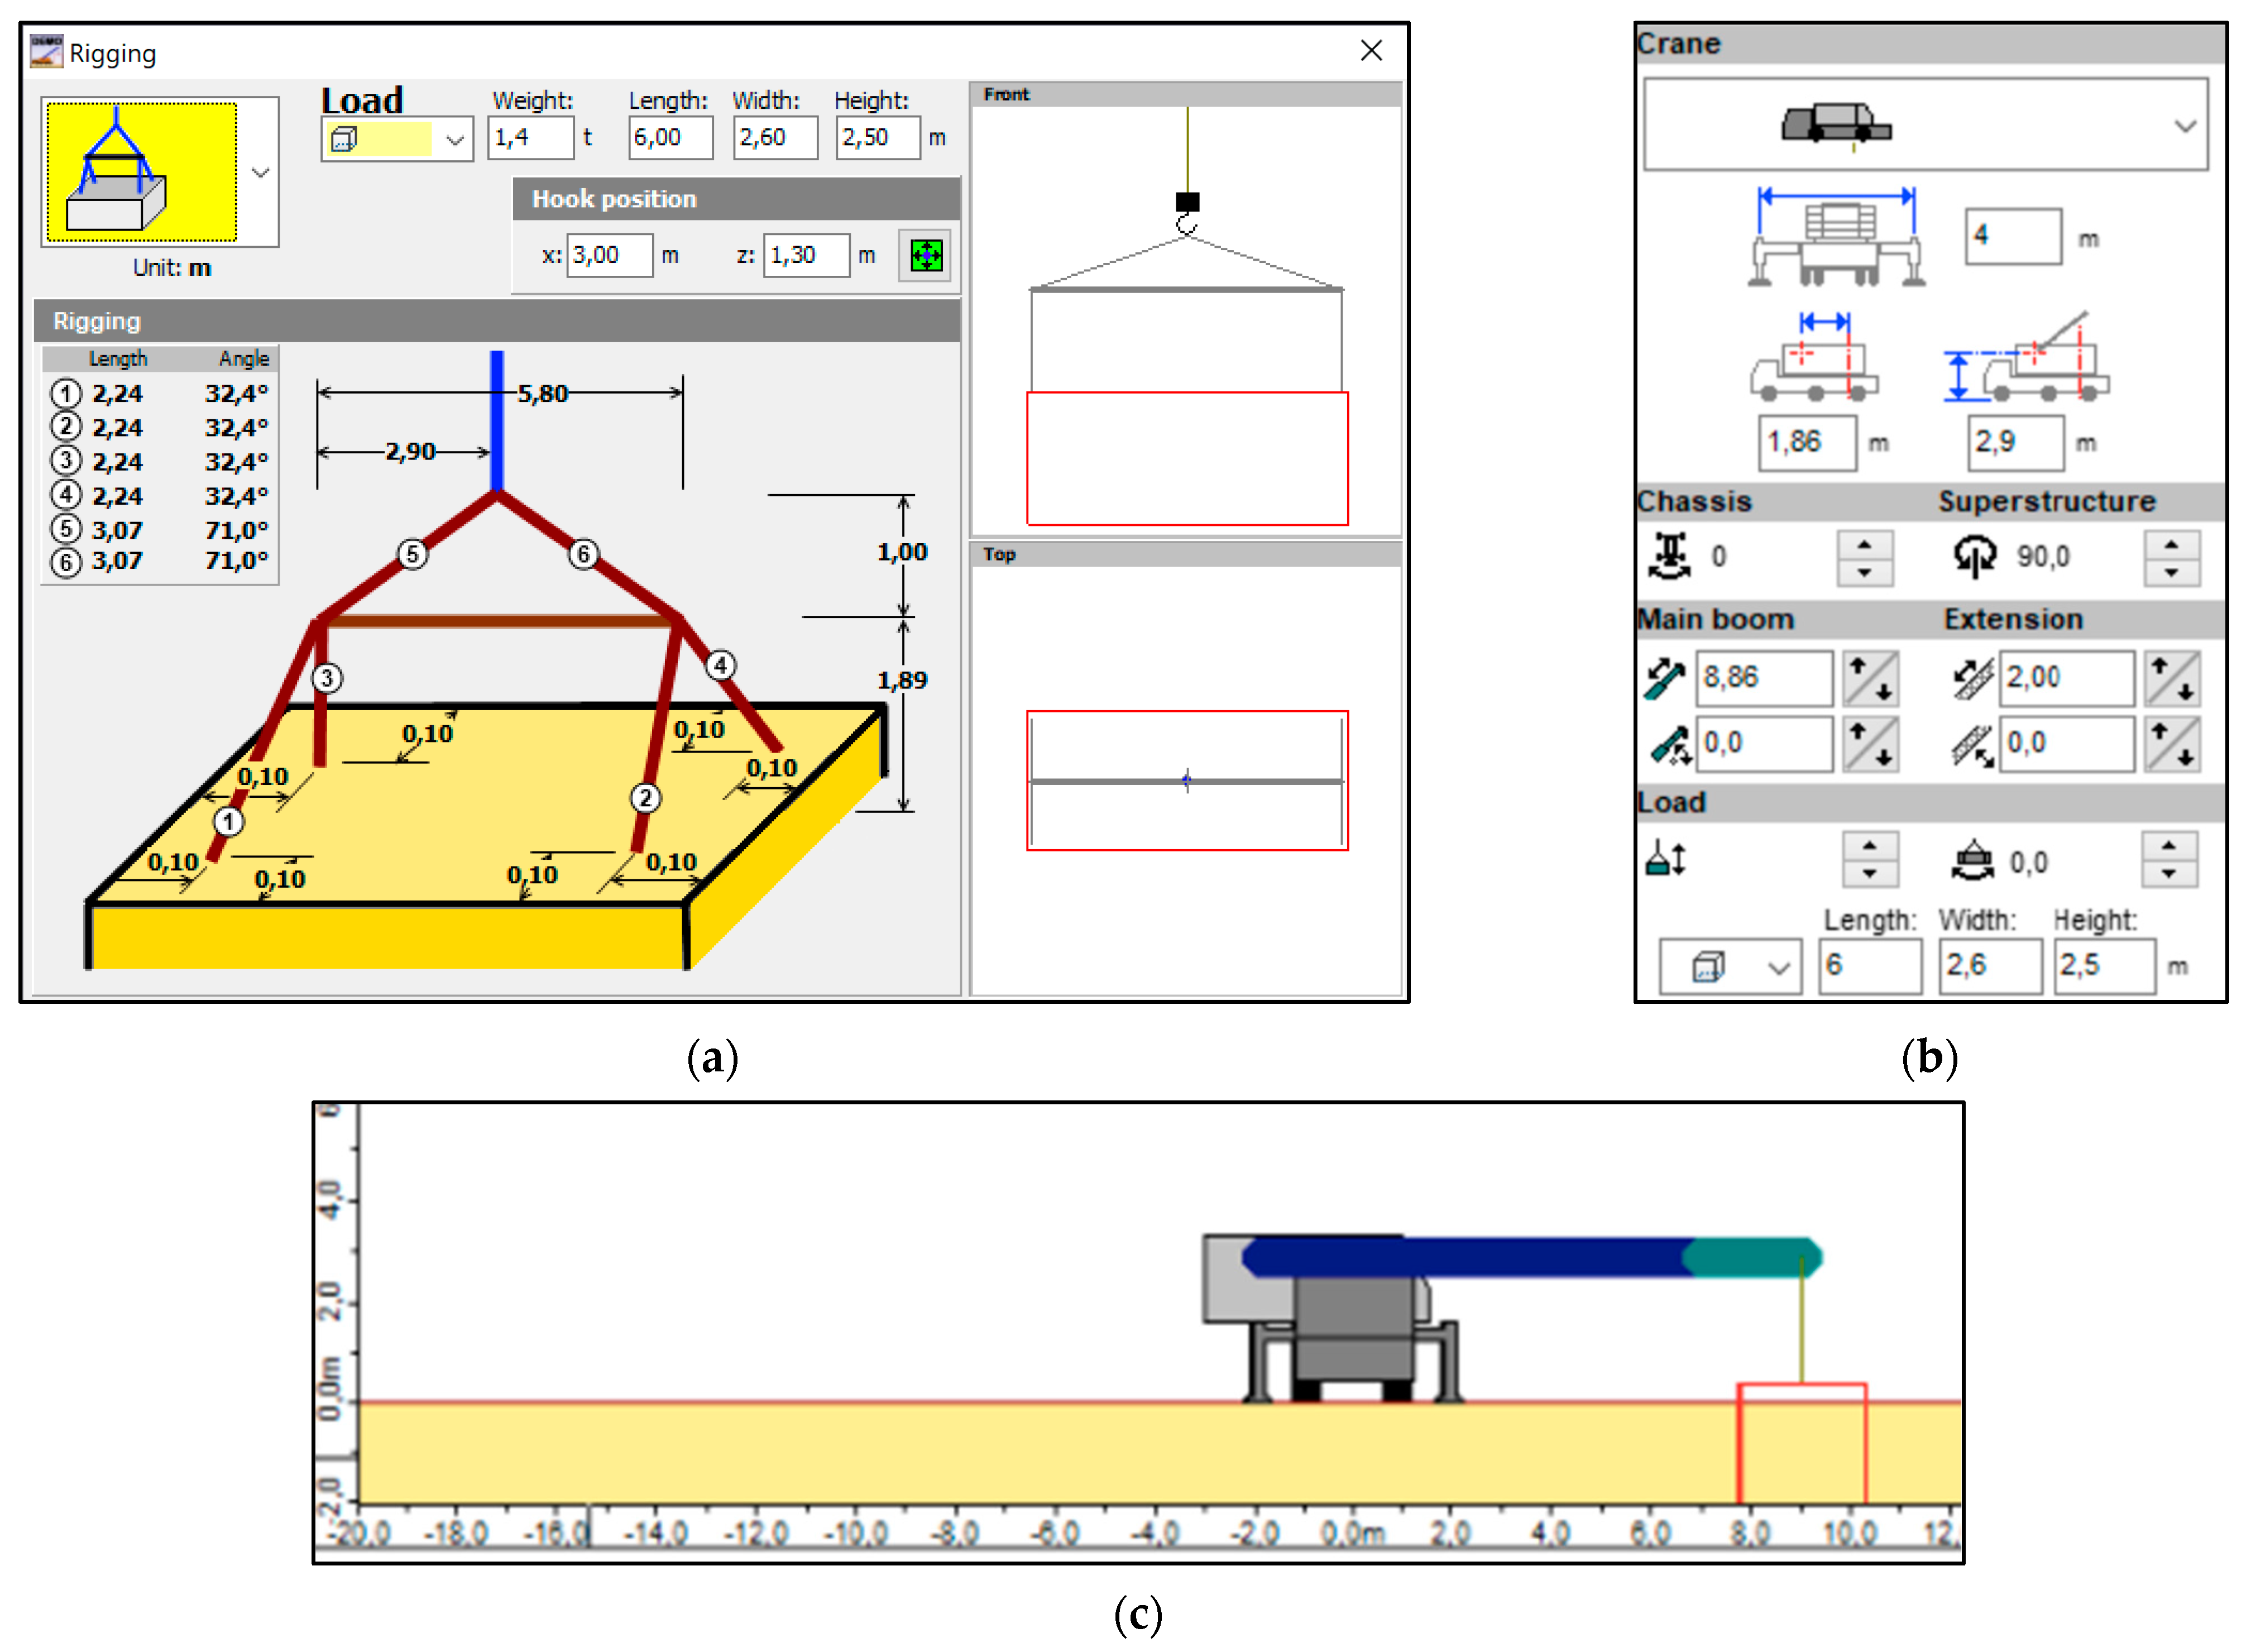This screenshot has height=1652, width=2251.
Task: Click extension angle increase/decrease button
Action: tap(2172, 744)
